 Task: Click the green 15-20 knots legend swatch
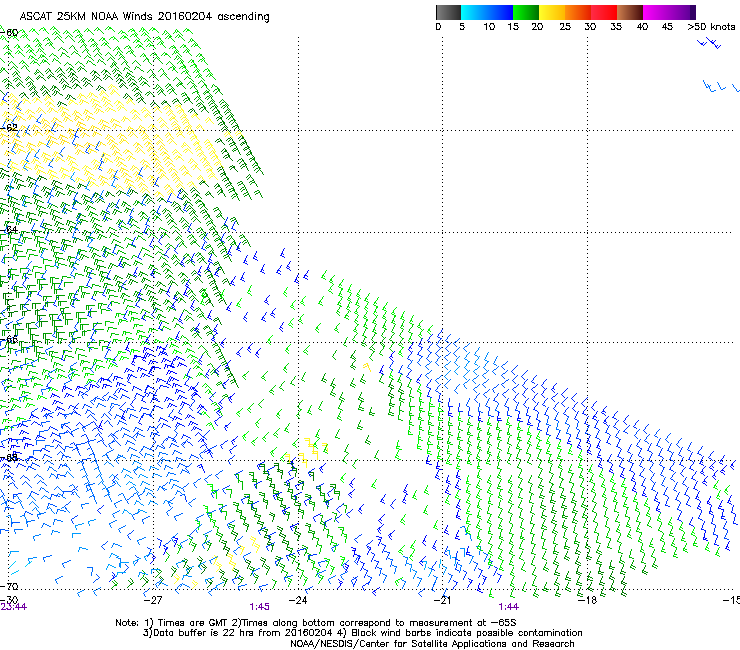pos(526,12)
